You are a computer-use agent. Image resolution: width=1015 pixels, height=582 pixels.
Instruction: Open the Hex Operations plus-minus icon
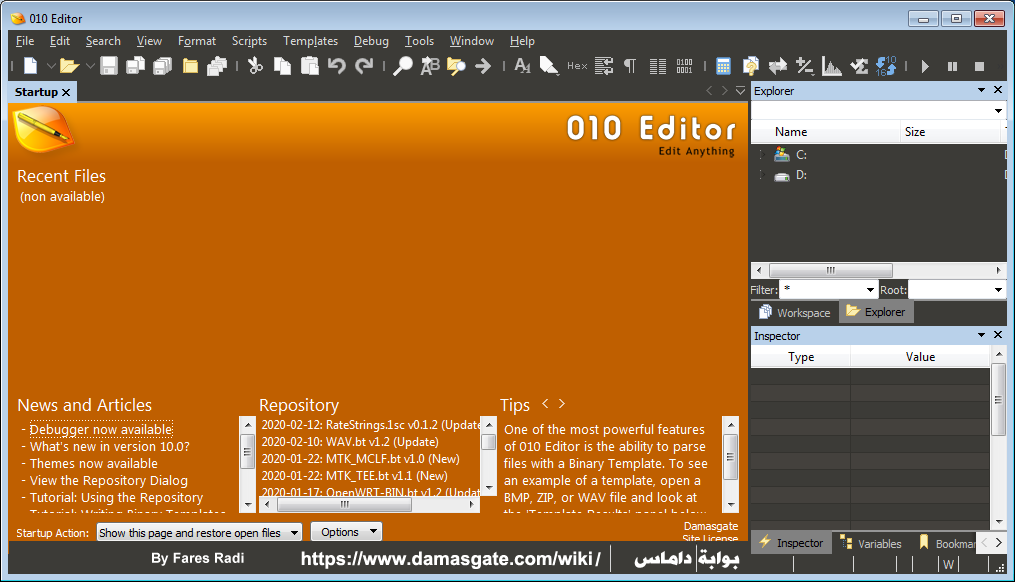805,65
